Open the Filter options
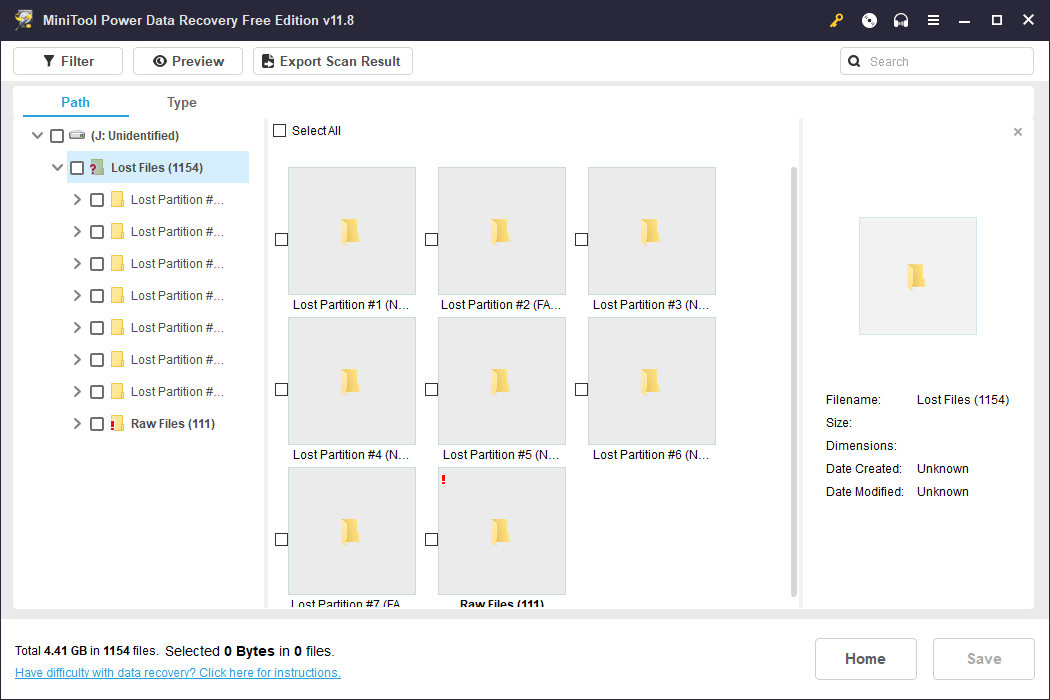1050x700 pixels. pyautogui.click(x=68, y=61)
